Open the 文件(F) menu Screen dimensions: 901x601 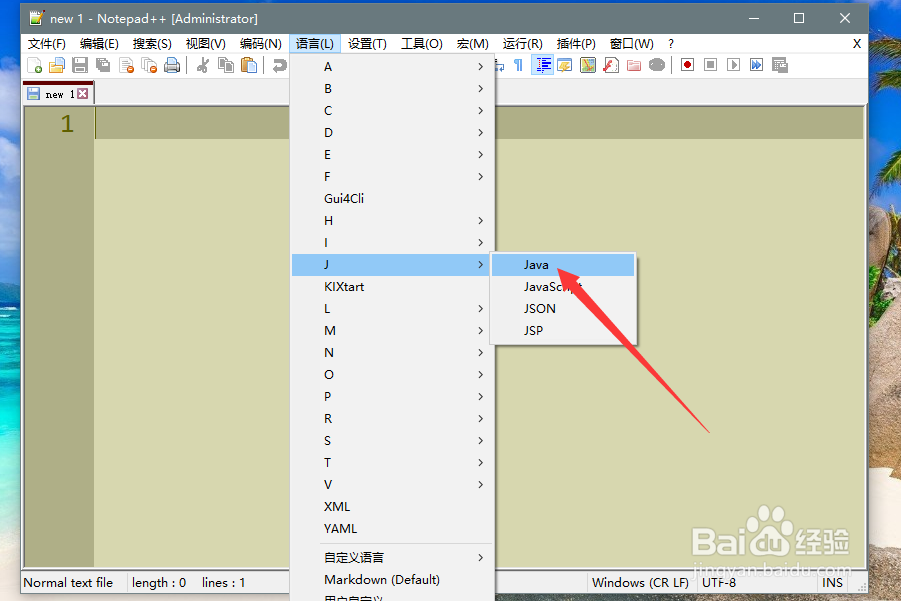[47, 44]
